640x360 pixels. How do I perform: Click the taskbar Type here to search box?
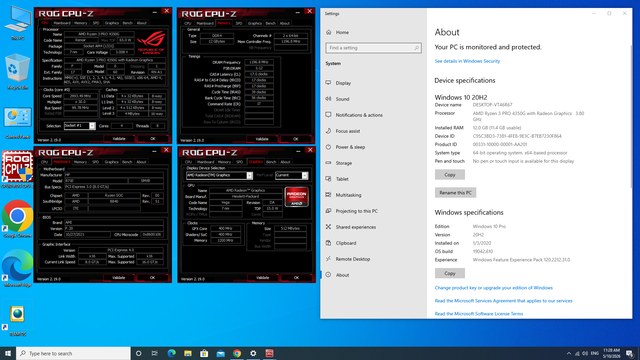73,353
